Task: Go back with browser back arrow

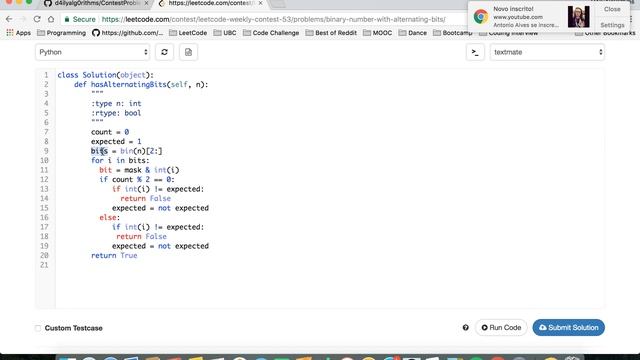Action: click(9, 19)
